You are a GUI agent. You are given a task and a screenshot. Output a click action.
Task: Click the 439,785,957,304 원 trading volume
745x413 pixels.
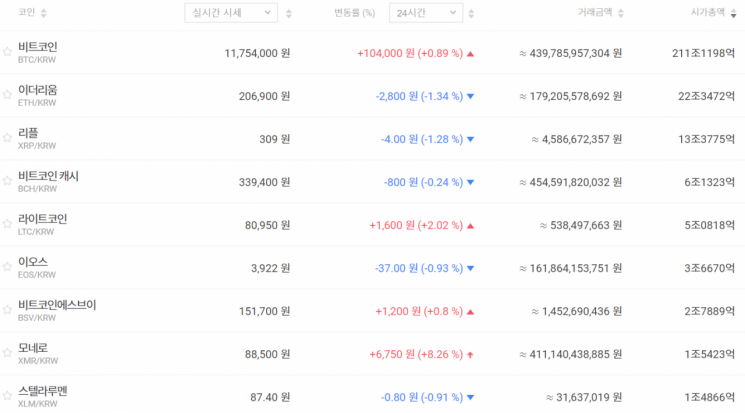tap(571, 53)
